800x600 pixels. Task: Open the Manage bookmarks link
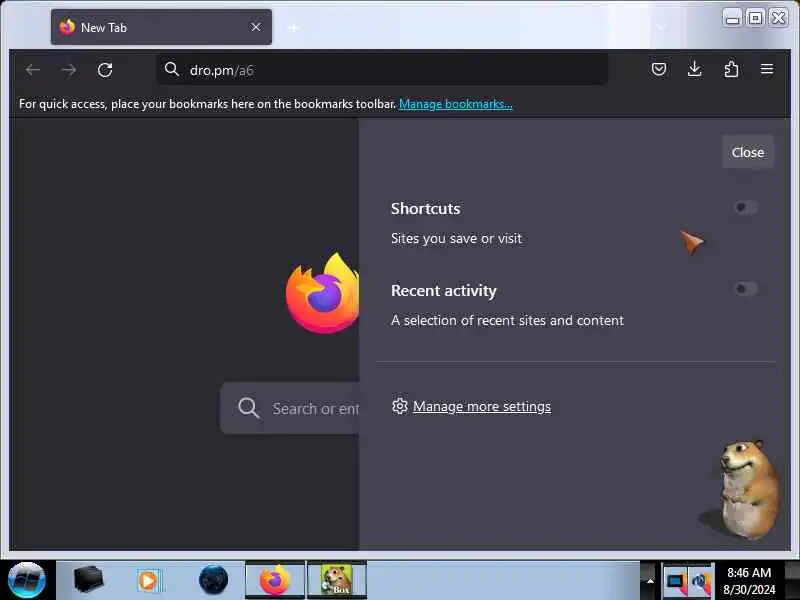(456, 104)
